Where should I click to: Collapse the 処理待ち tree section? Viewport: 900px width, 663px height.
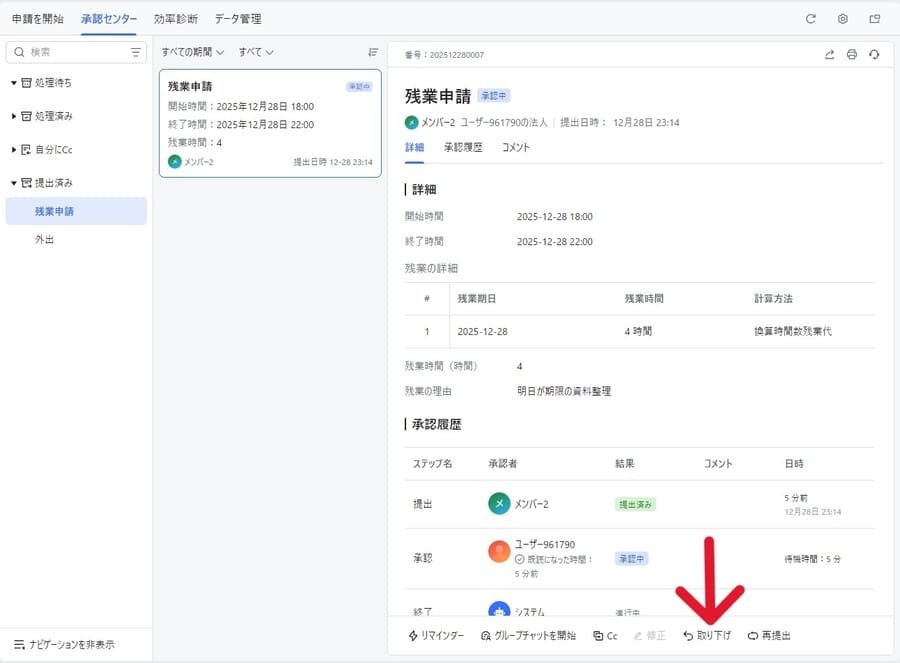click(x=14, y=83)
